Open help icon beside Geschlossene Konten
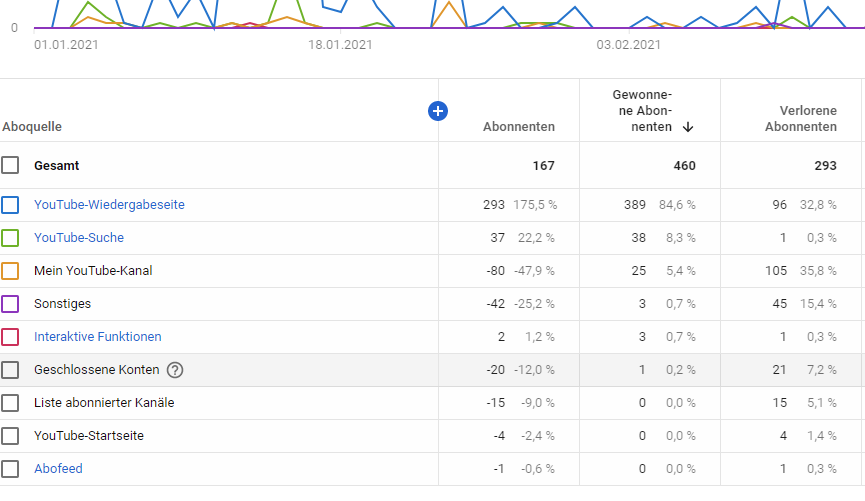 coord(175,370)
